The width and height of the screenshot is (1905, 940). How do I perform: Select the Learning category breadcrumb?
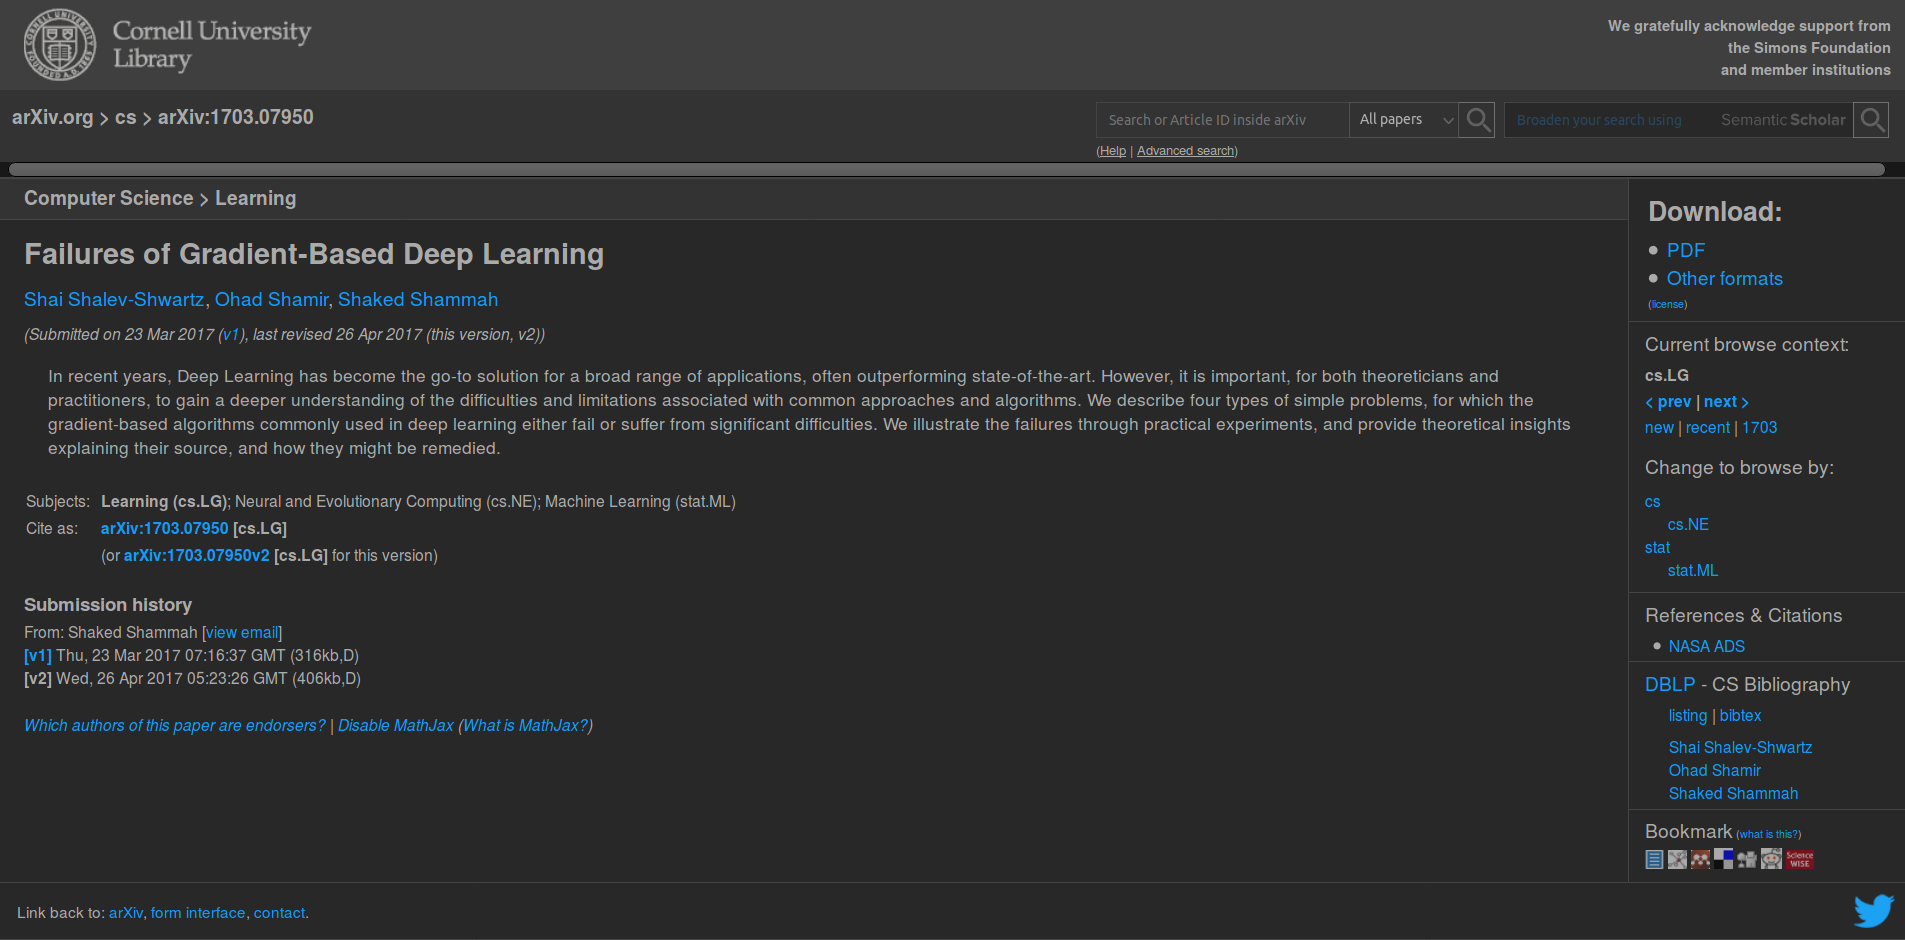coord(255,198)
